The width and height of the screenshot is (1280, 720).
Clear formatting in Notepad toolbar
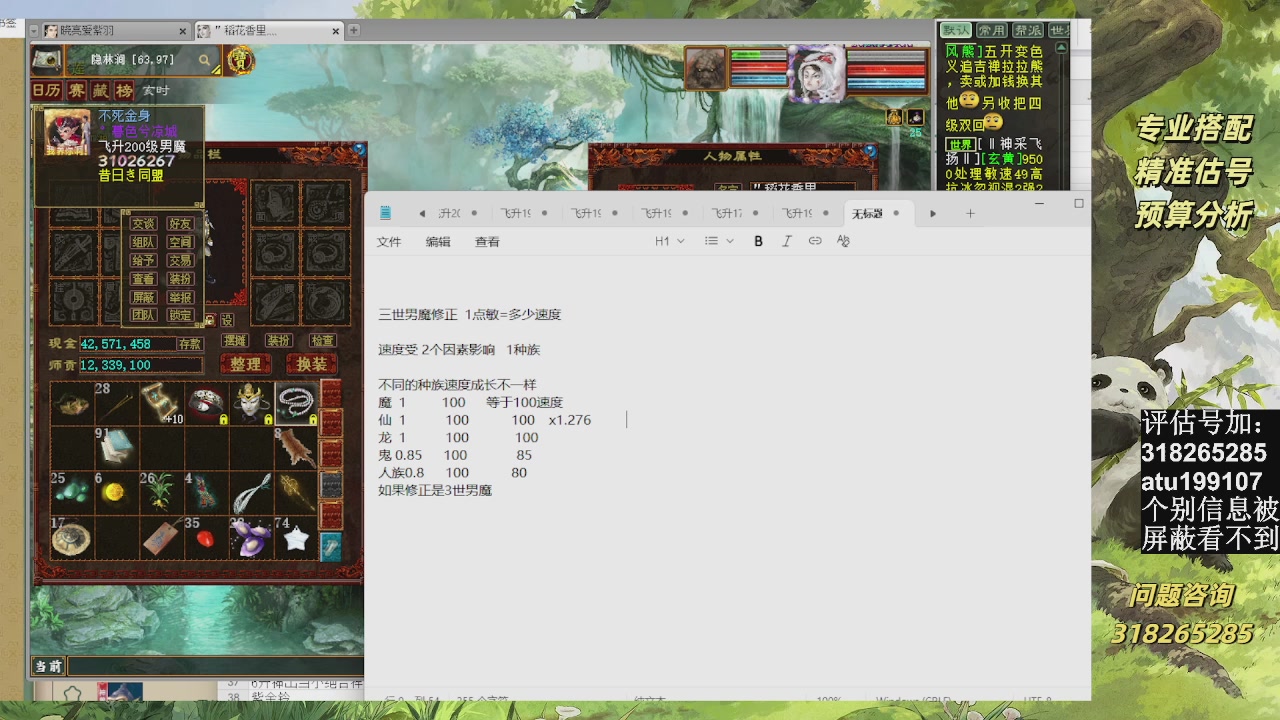843,241
